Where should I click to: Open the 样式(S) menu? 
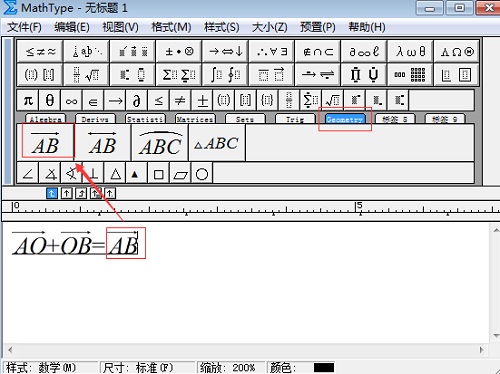(x=222, y=27)
